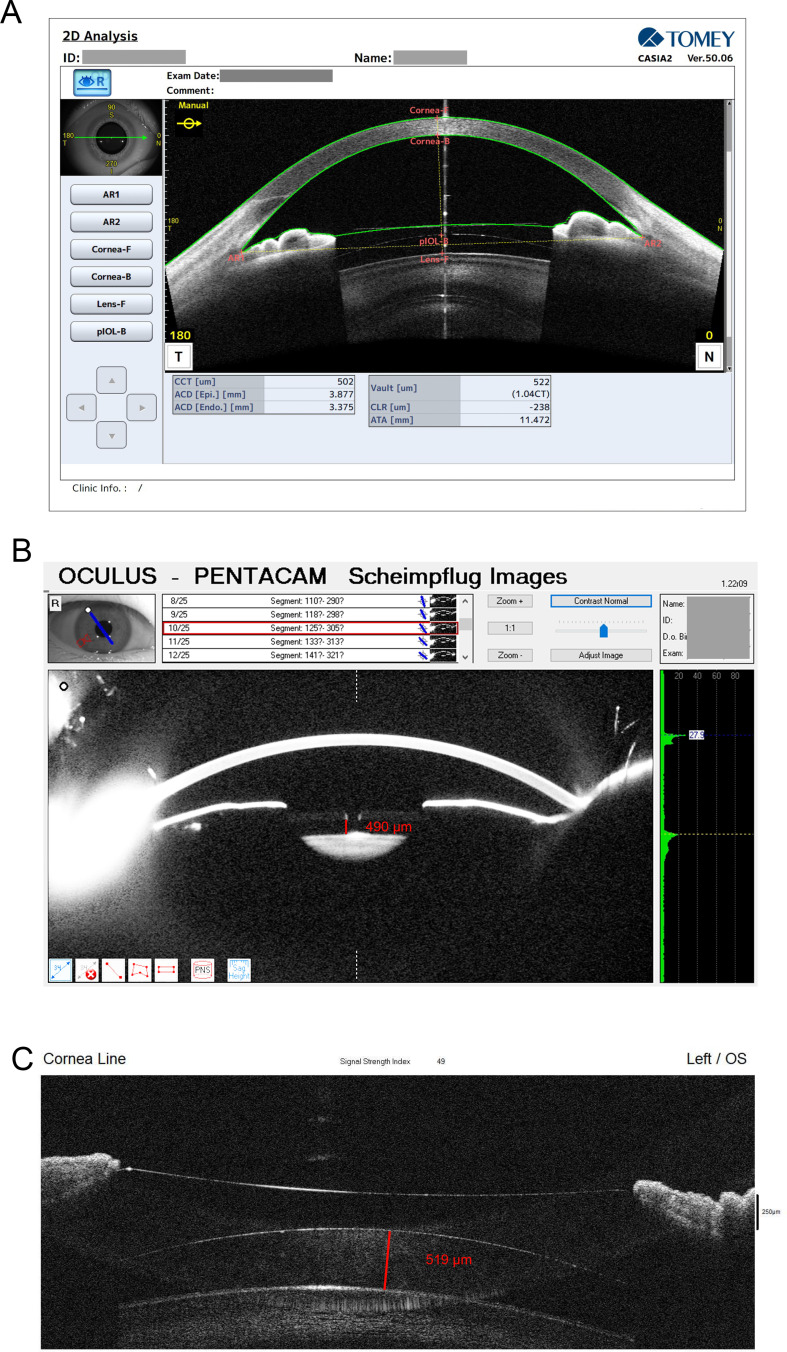Select the polygon area drawing tool
The height and width of the screenshot is (1352, 787).
click(x=140, y=969)
